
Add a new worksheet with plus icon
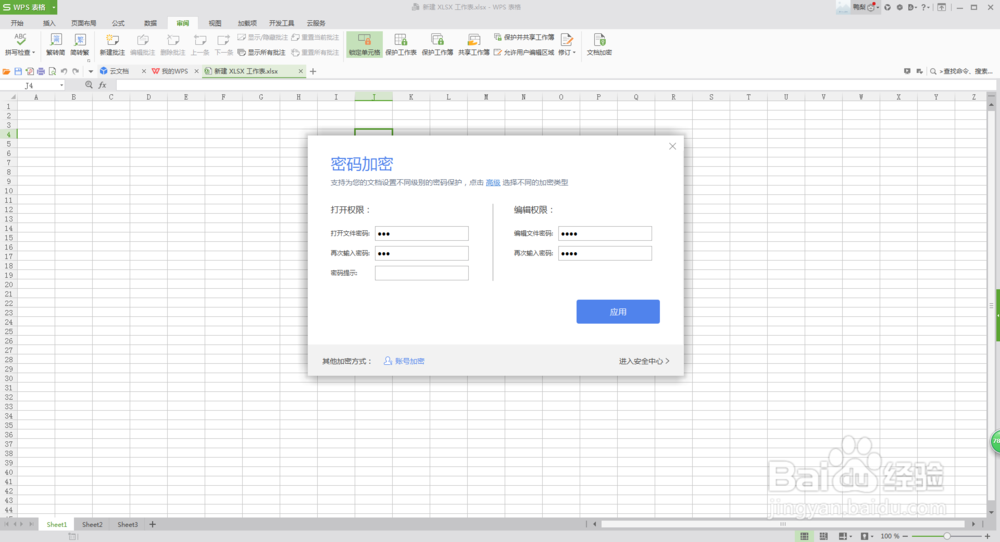(152, 524)
